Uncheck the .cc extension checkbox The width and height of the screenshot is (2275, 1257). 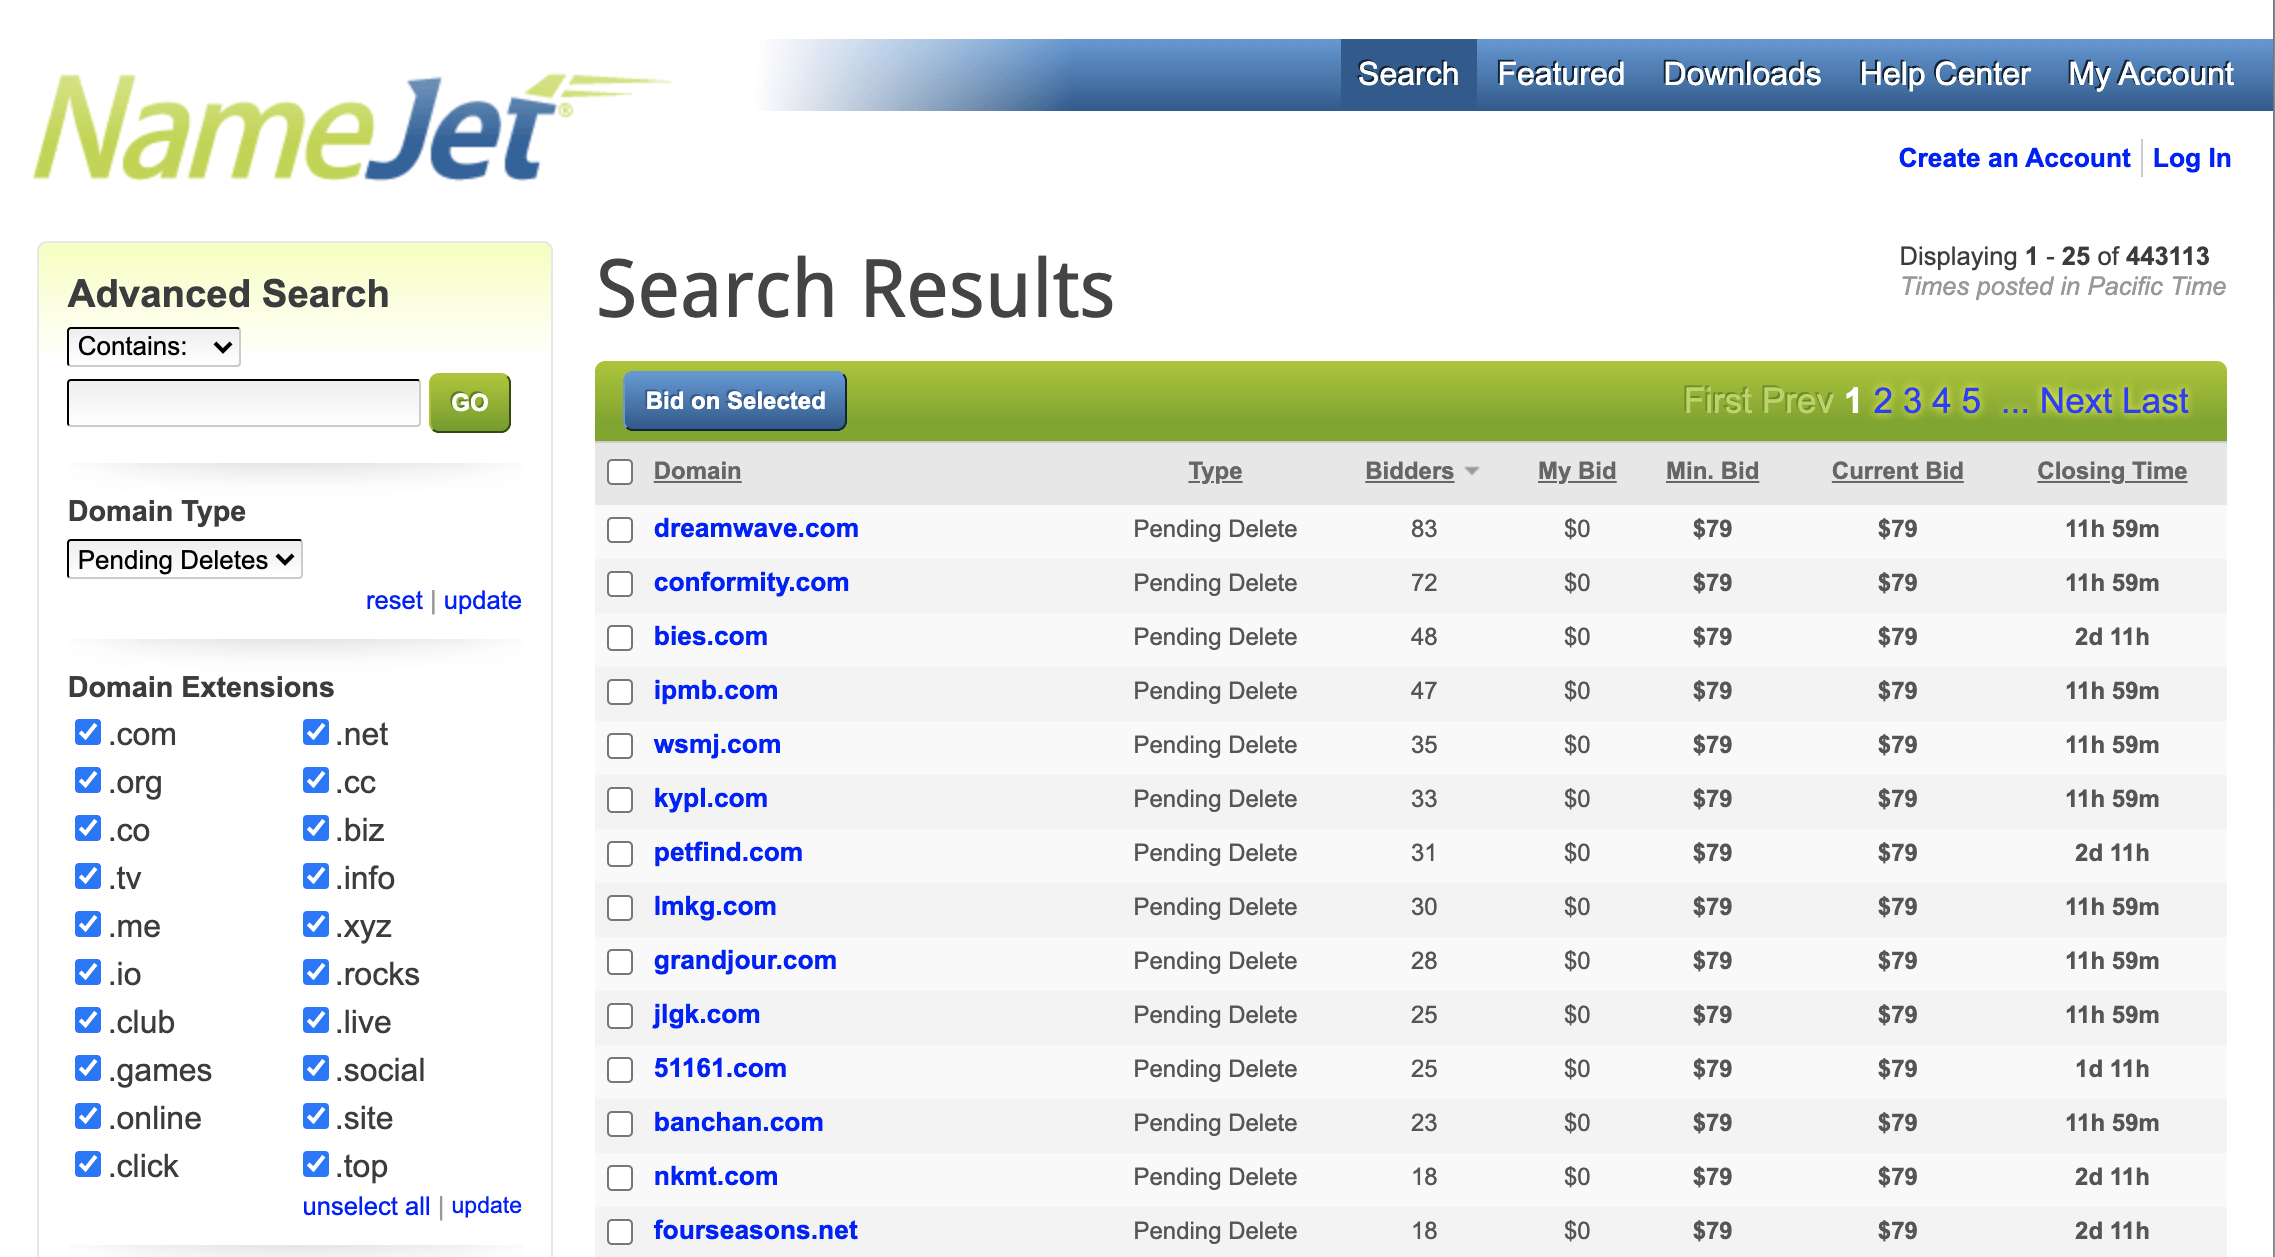(x=316, y=780)
